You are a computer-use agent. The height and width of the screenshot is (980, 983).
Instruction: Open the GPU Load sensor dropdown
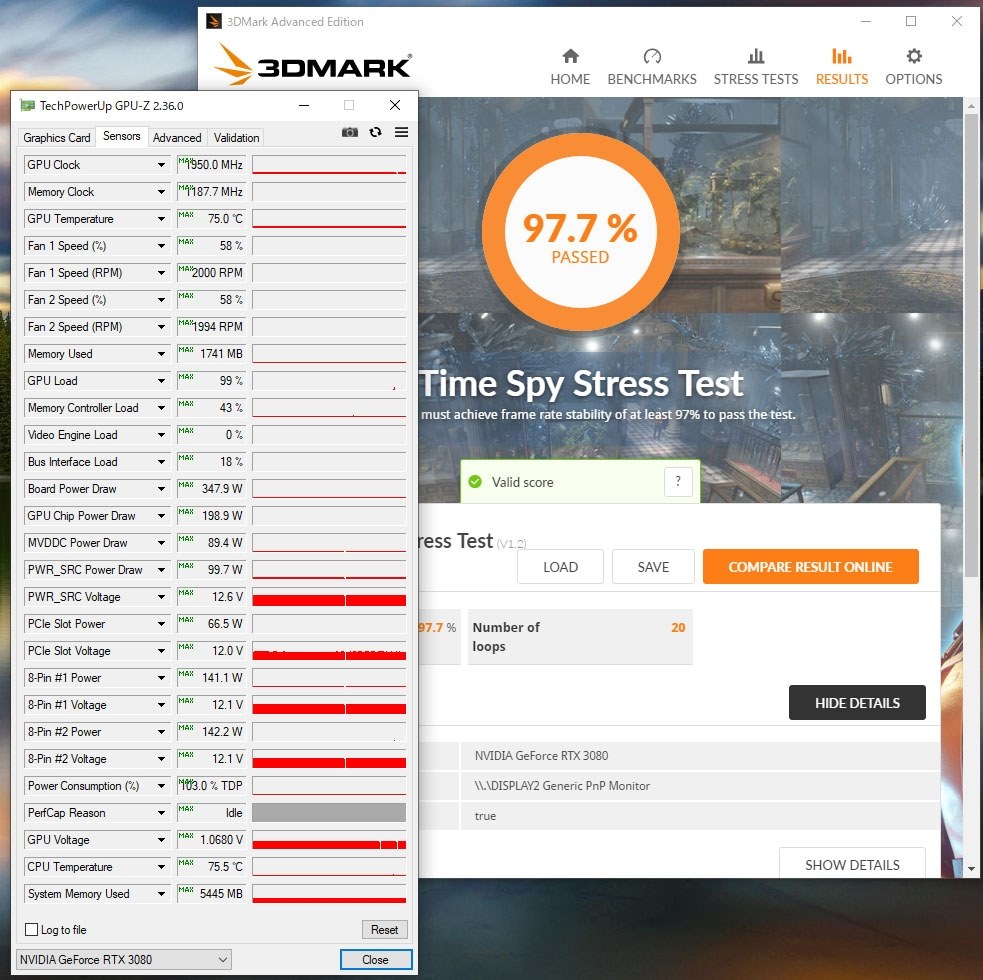coord(161,381)
